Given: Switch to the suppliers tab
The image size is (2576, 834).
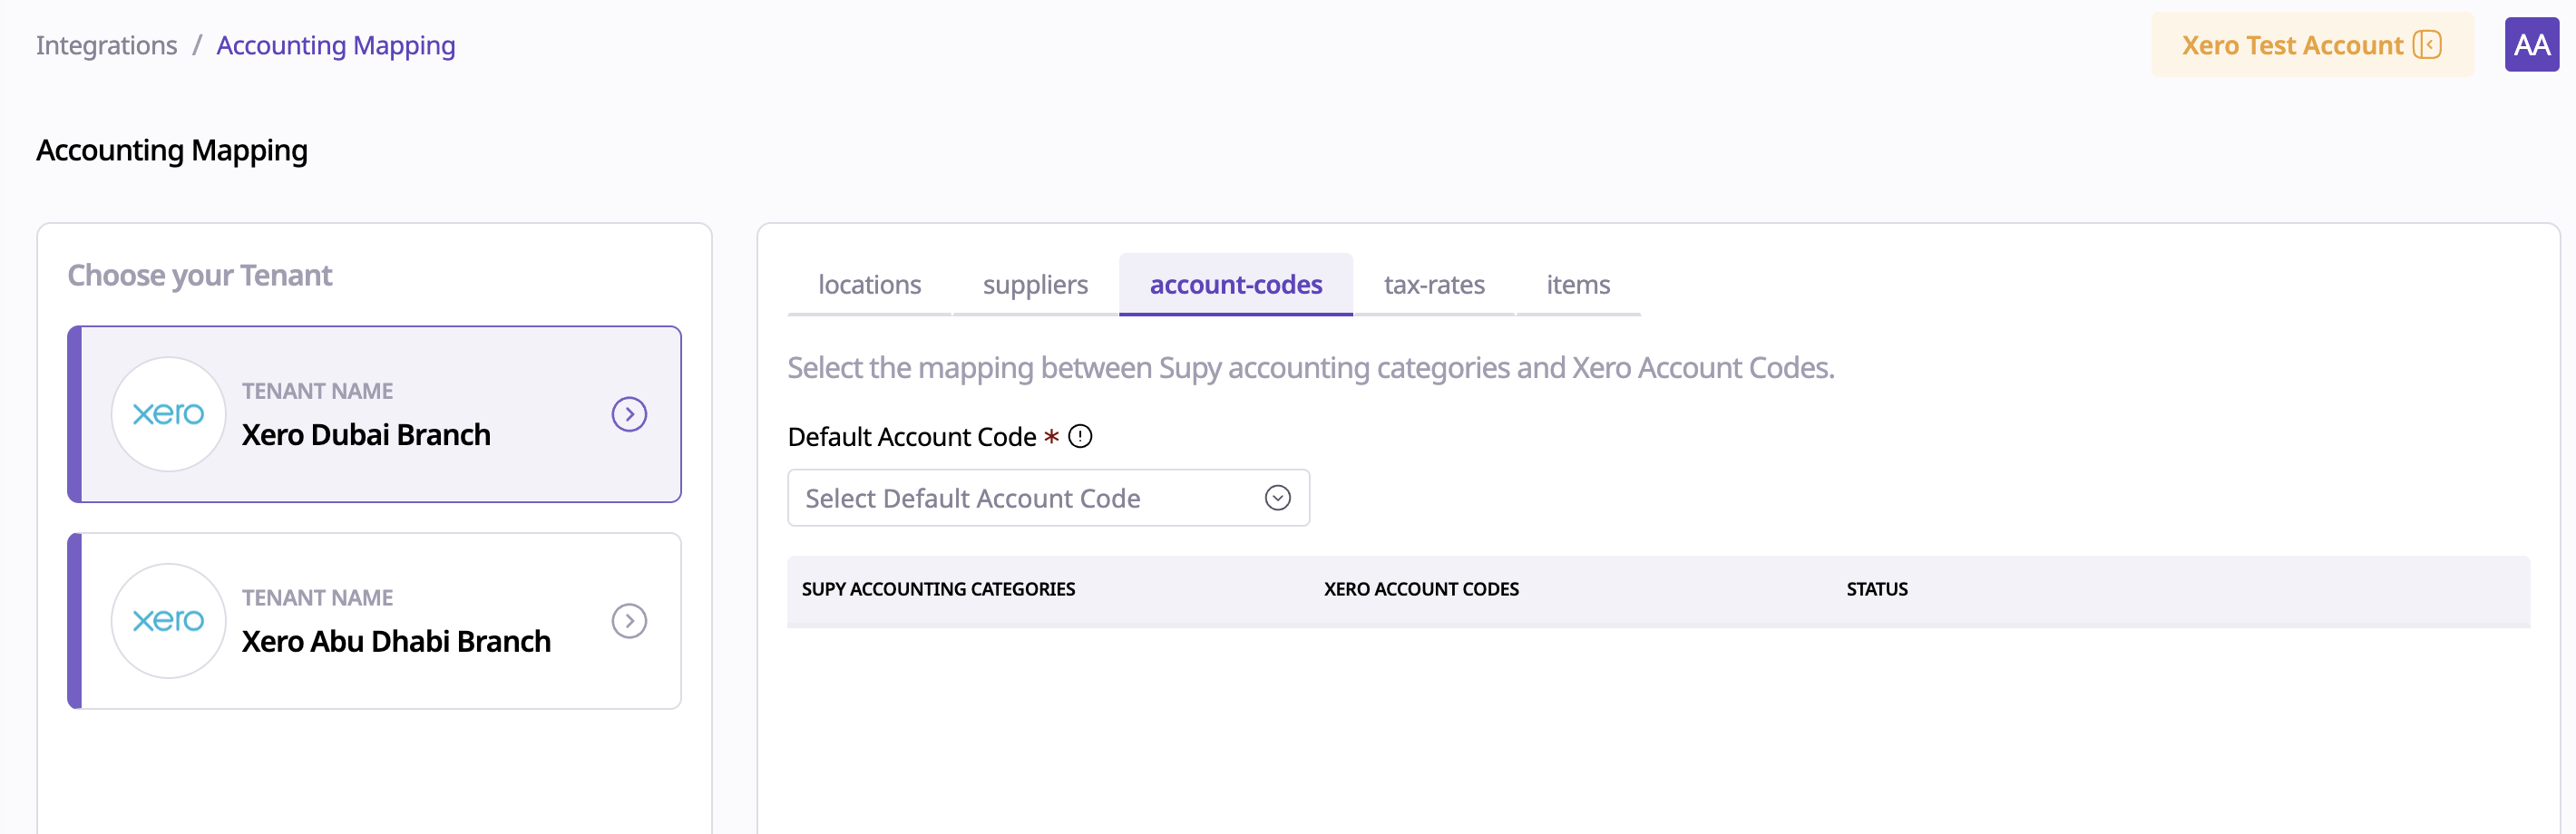Looking at the screenshot, I should click(1035, 285).
